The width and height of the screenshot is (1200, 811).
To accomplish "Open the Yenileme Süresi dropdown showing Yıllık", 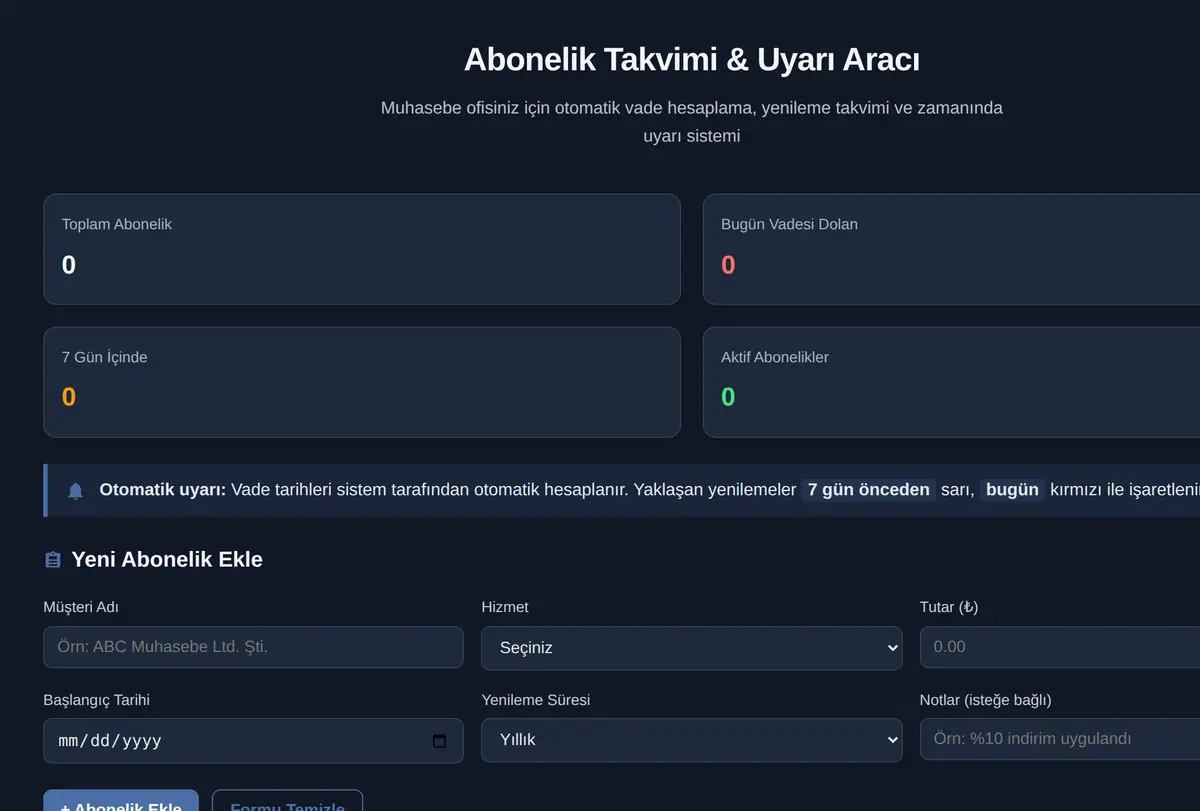I will (x=691, y=740).
